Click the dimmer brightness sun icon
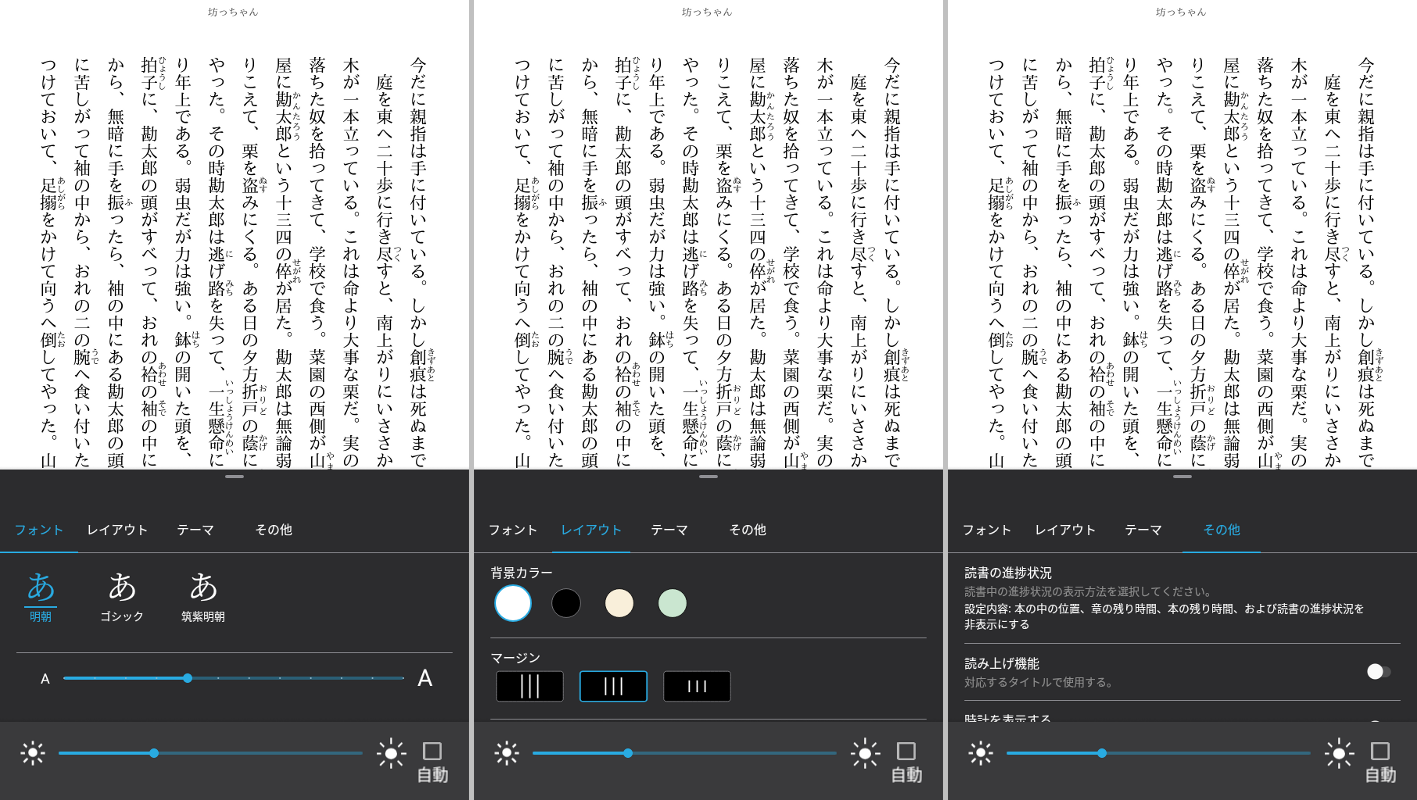The width and height of the screenshot is (1417, 800). point(33,753)
